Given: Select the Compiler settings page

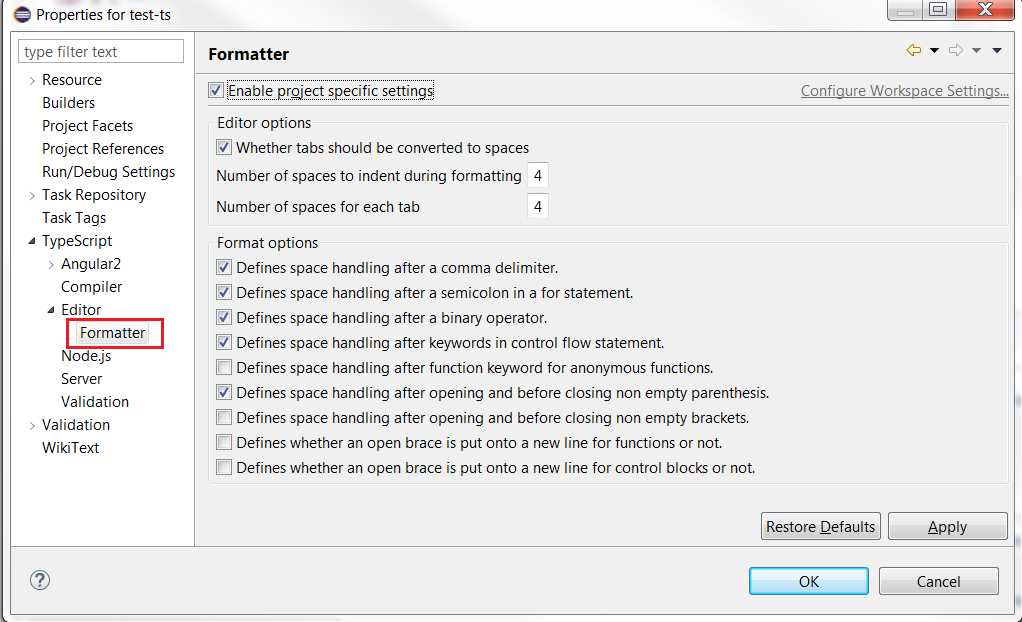Looking at the screenshot, I should (x=91, y=286).
